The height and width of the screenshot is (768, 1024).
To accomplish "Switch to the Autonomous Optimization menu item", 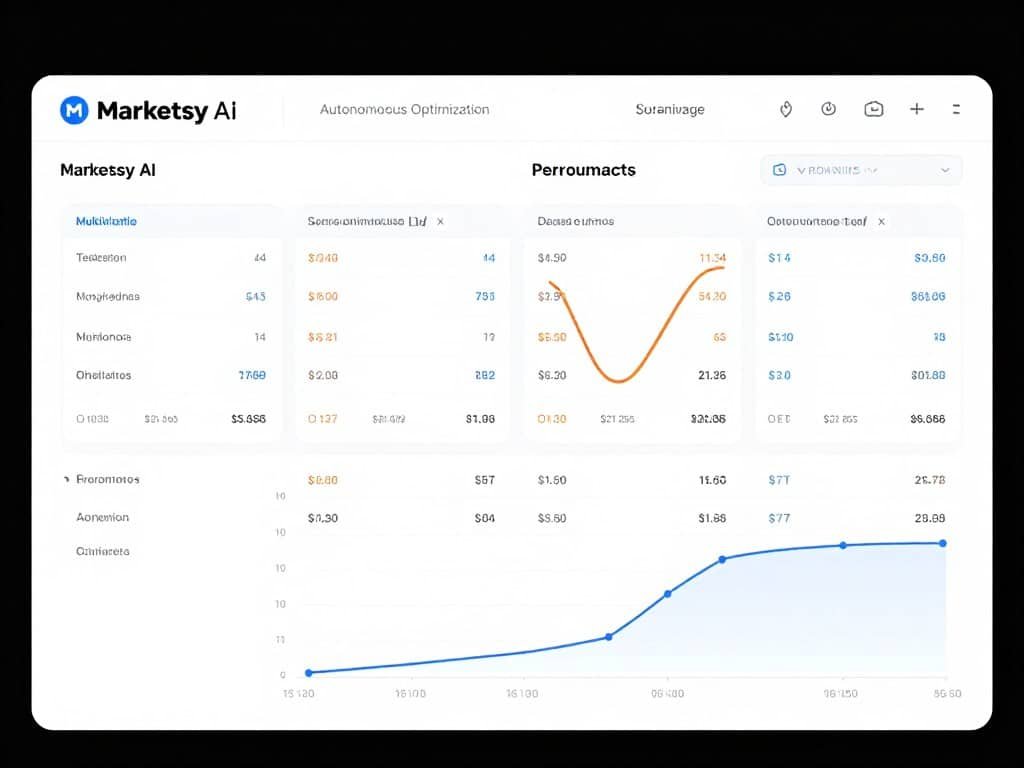I will pos(404,109).
